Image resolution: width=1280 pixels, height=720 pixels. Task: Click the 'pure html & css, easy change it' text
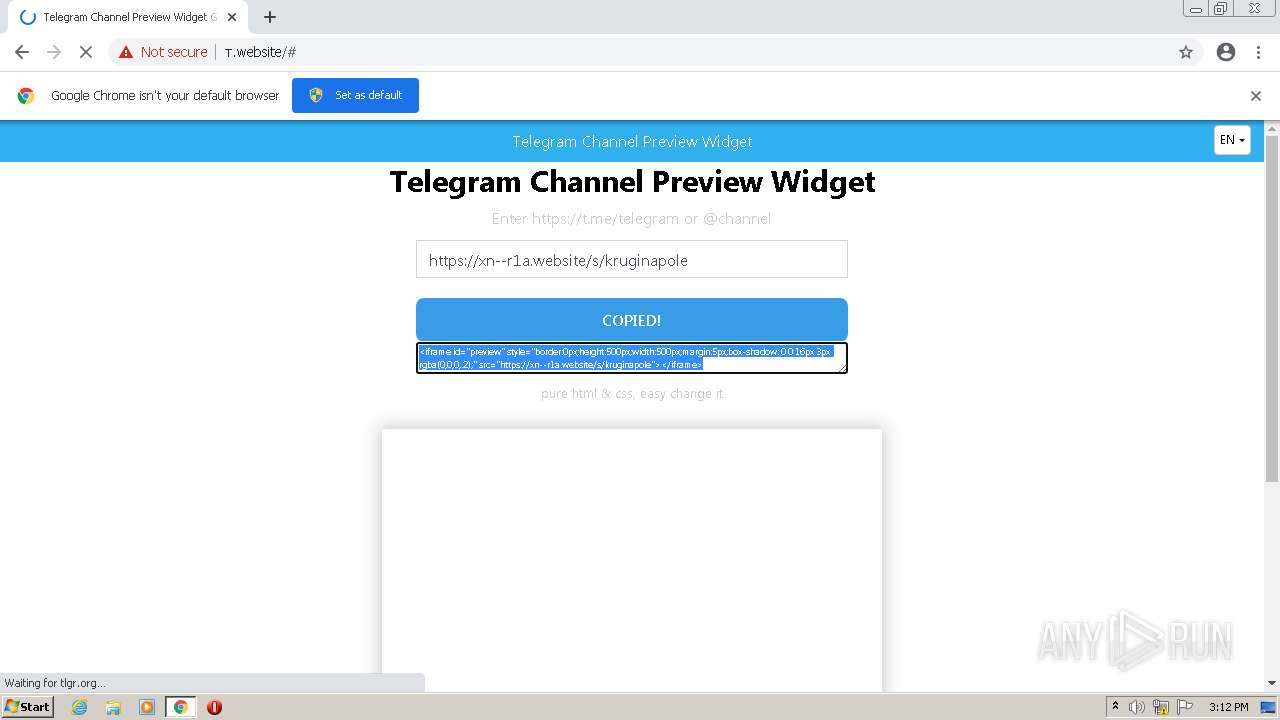click(x=632, y=394)
